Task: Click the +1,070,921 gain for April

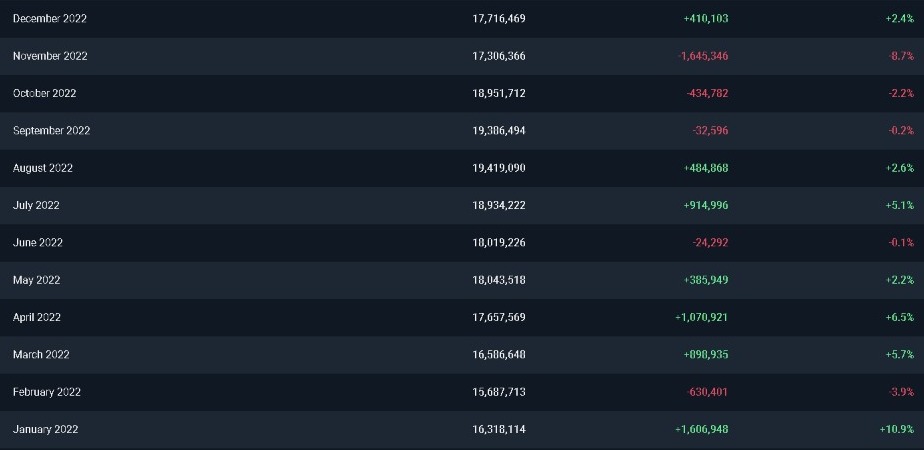Action: coord(701,317)
